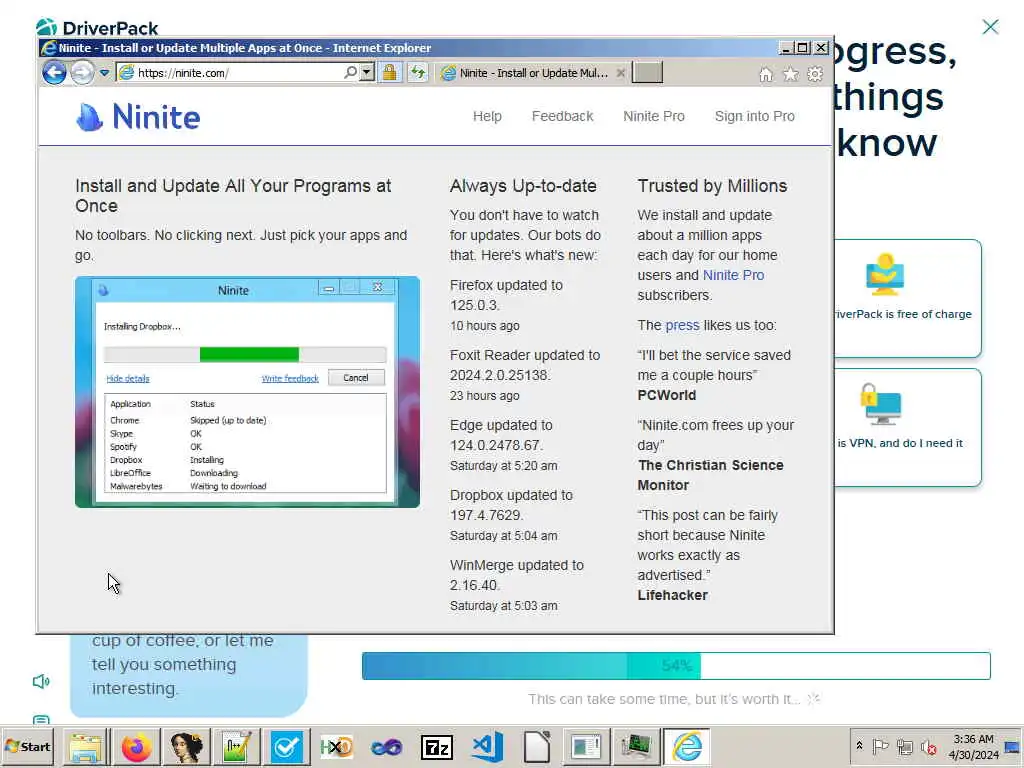
Task: Open the blue infinity-loop app in the taskbar
Action: pyautogui.click(x=386, y=746)
